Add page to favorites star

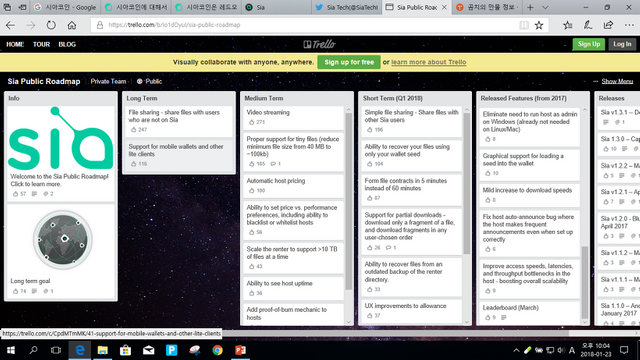tap(539, 25)
